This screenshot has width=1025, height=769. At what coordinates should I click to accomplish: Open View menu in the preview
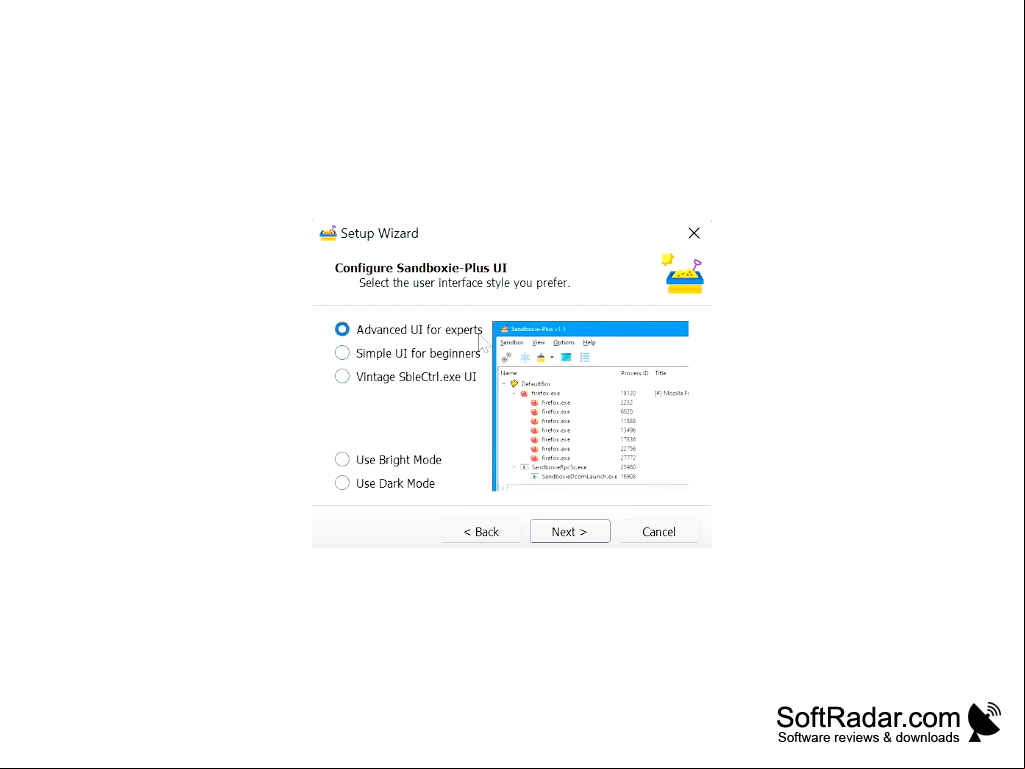(538, 342)
